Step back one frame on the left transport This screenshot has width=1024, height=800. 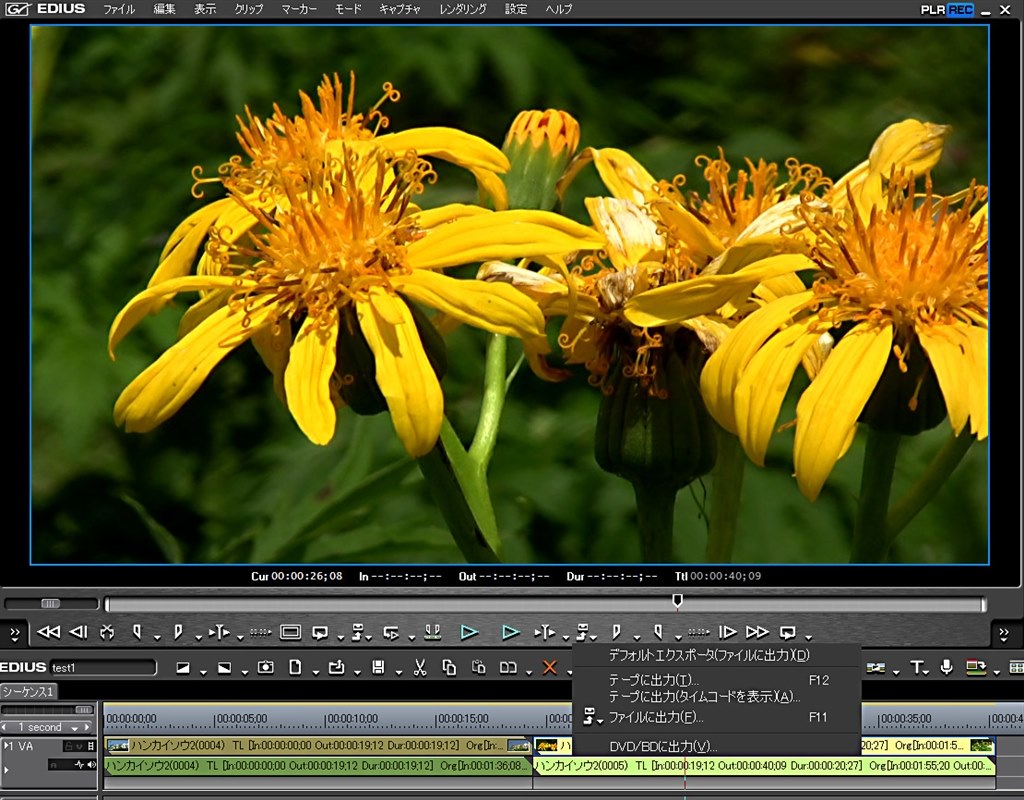point(78,632)
